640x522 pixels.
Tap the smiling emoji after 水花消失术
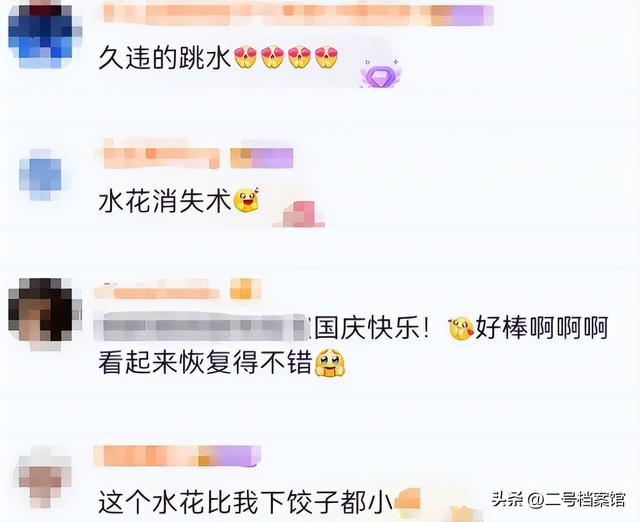point(246,200)
